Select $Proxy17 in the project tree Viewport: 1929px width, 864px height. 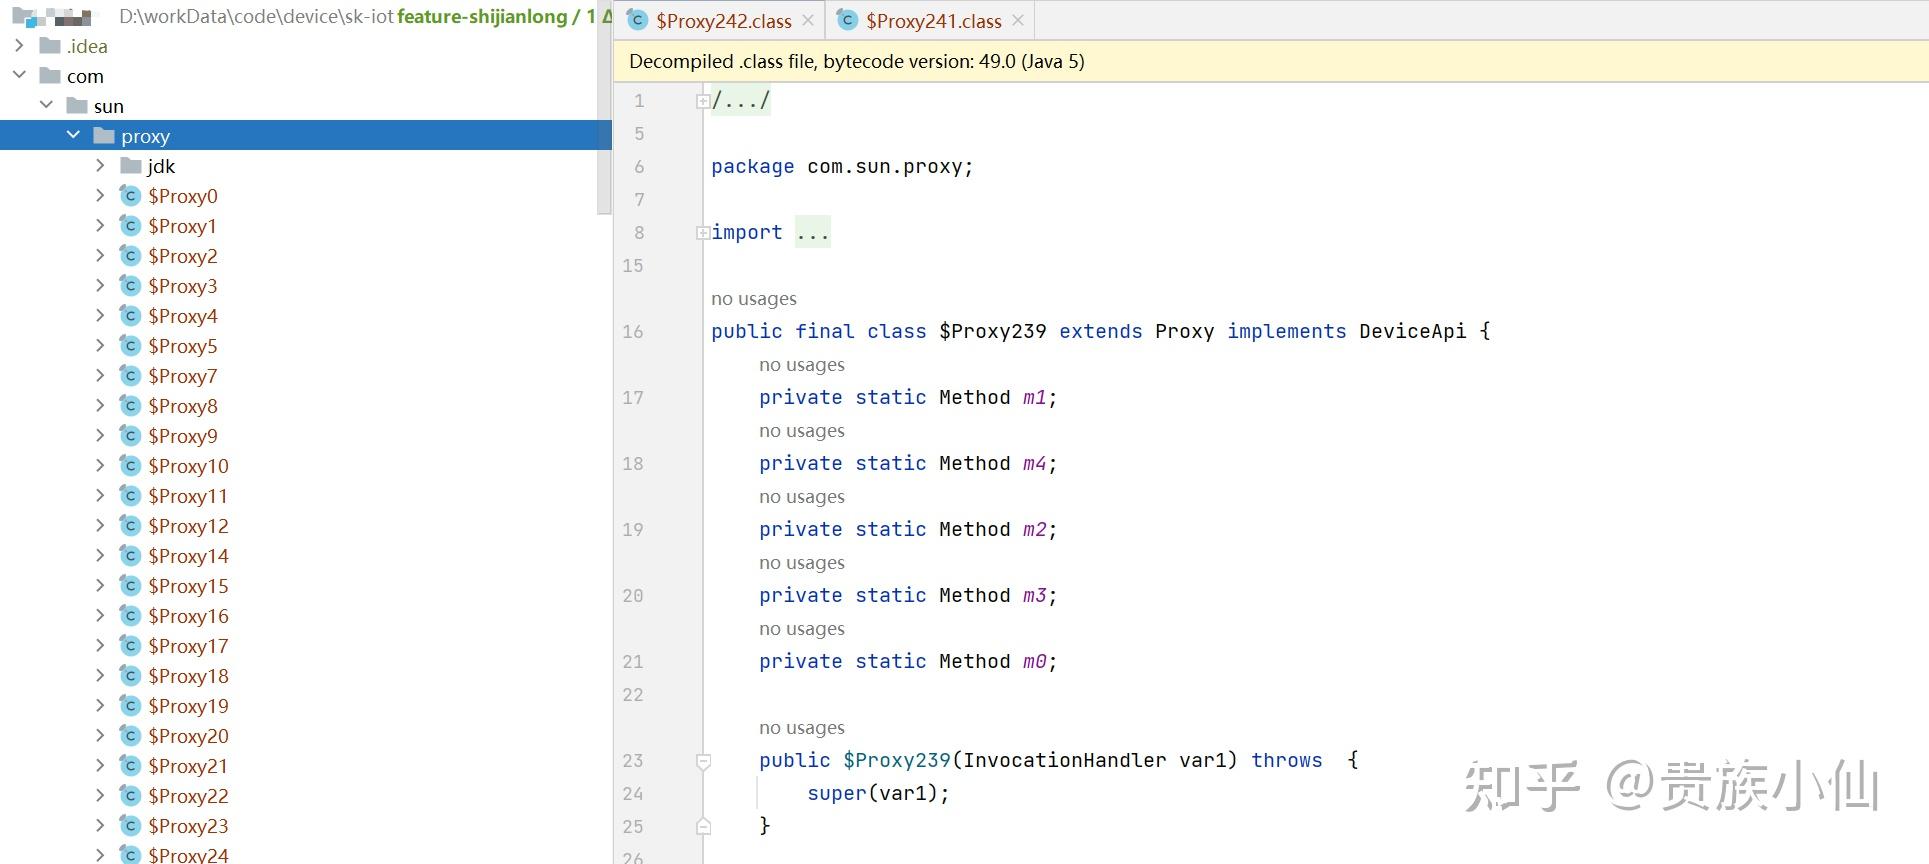coord(188,646)
